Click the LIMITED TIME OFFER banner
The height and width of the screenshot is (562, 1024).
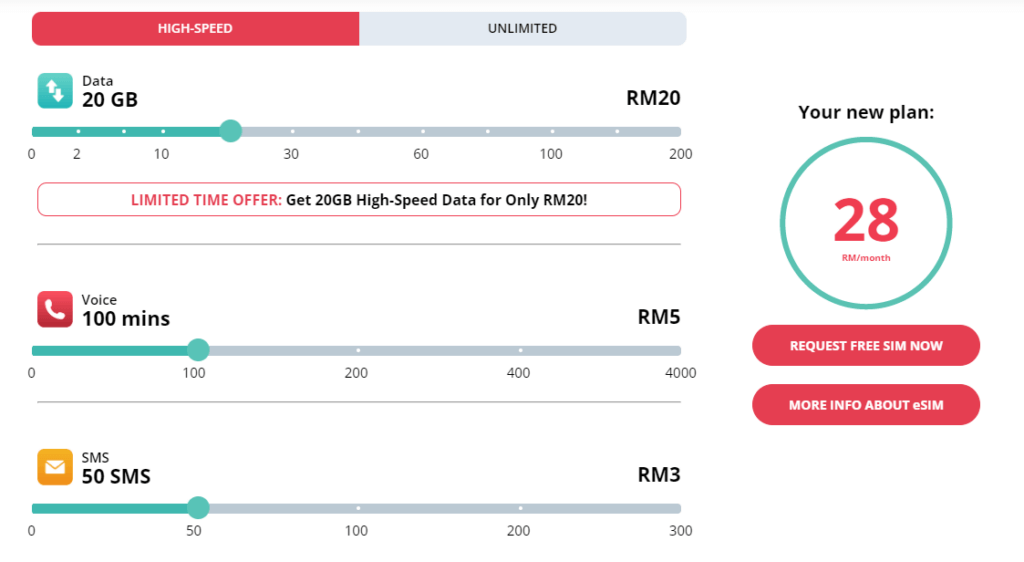point(359,200)
